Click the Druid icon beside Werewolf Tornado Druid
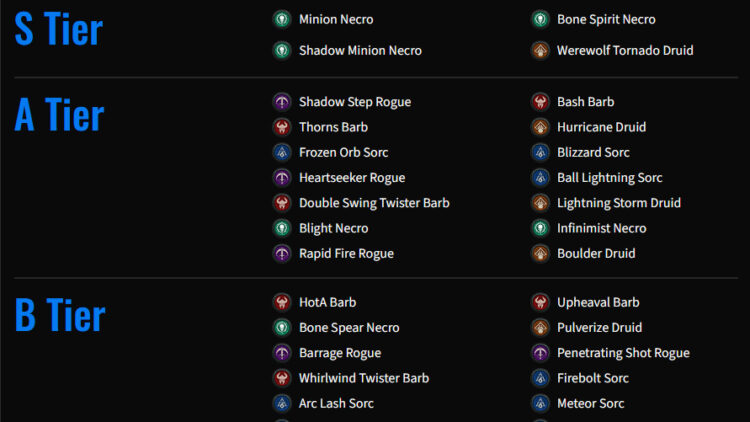This screenshot has width=750, height=422. (x=540, y=50)
